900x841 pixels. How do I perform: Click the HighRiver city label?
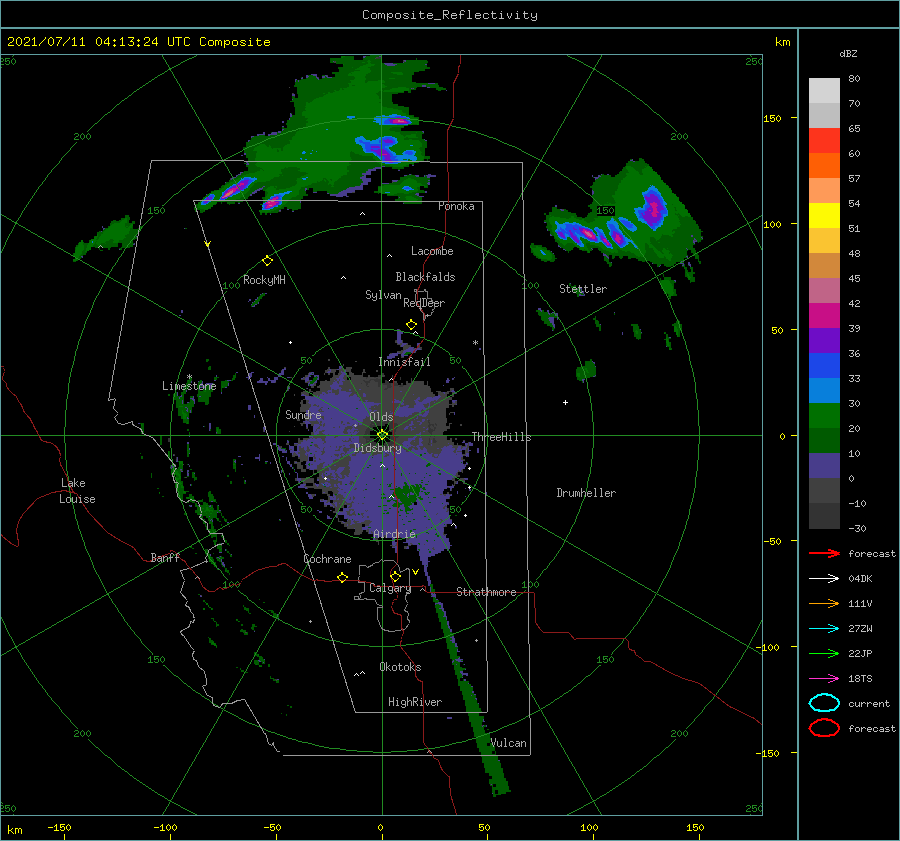pyautogui.click(x=415, y=702)
